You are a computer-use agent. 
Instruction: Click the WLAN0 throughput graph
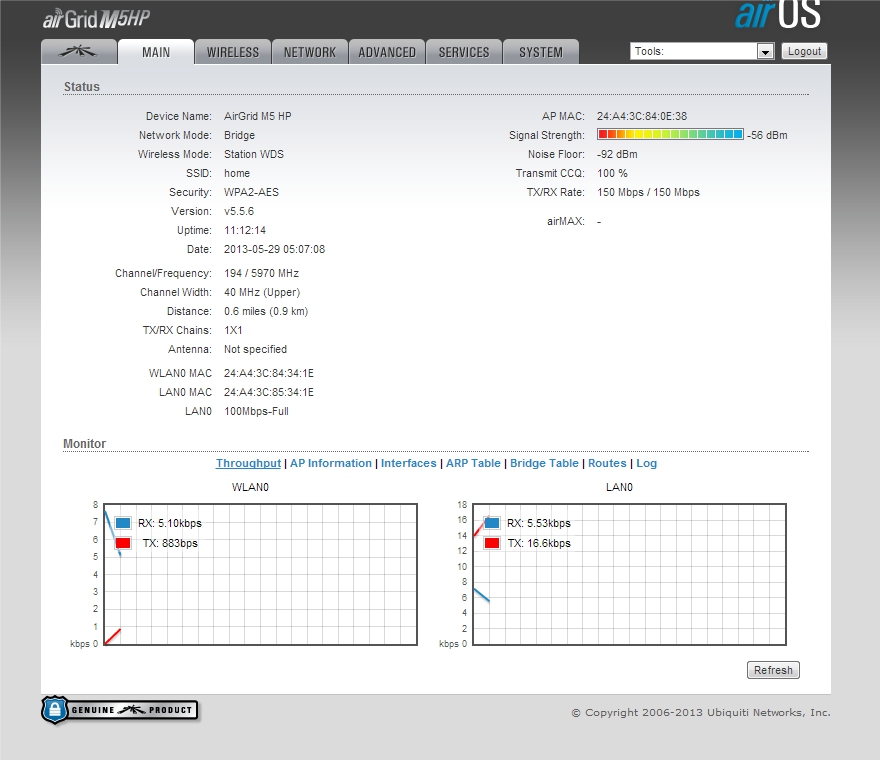[260, 574]
